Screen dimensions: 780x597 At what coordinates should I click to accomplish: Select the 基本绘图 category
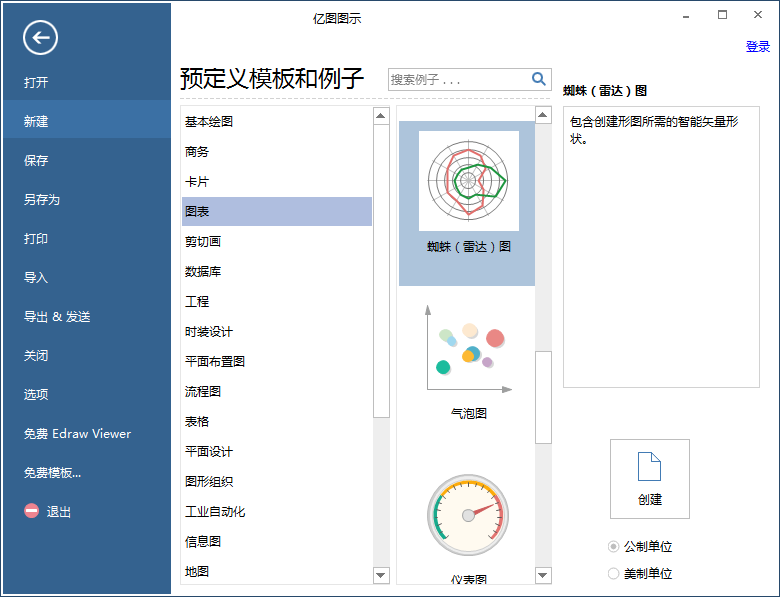pyautogui.click(x=277, y=121)
